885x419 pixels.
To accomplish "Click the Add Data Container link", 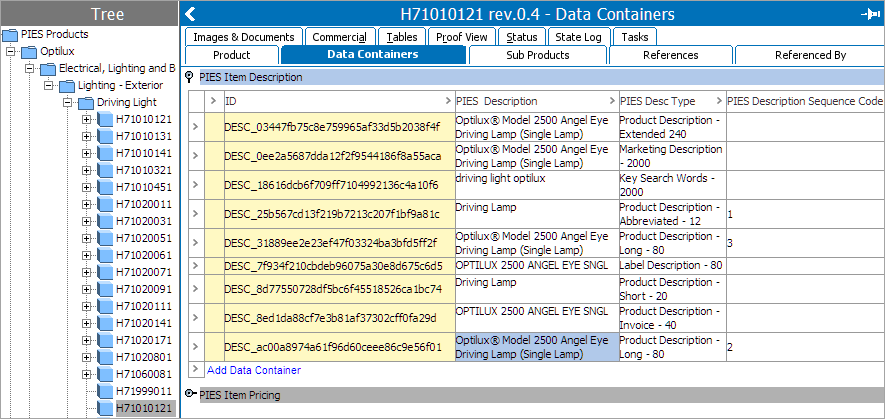I will pos(253,370).
